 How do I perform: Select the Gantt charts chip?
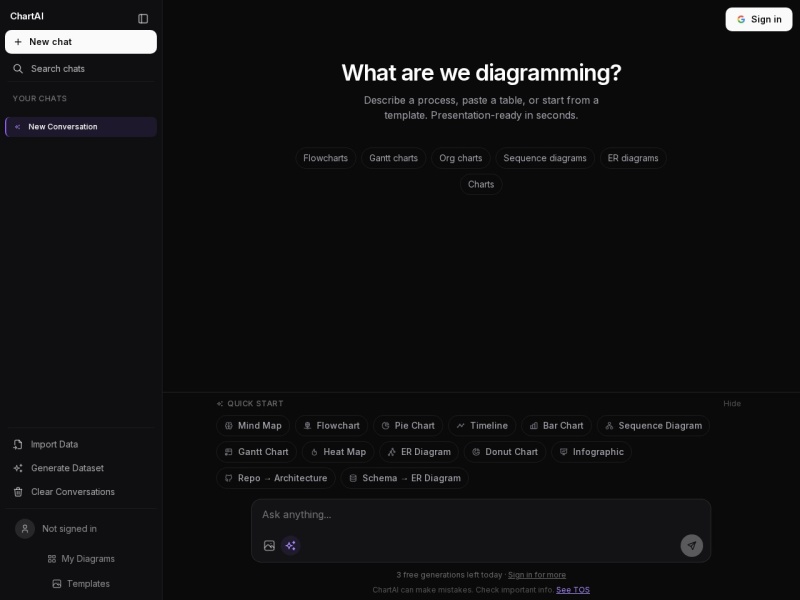(393, 158)
